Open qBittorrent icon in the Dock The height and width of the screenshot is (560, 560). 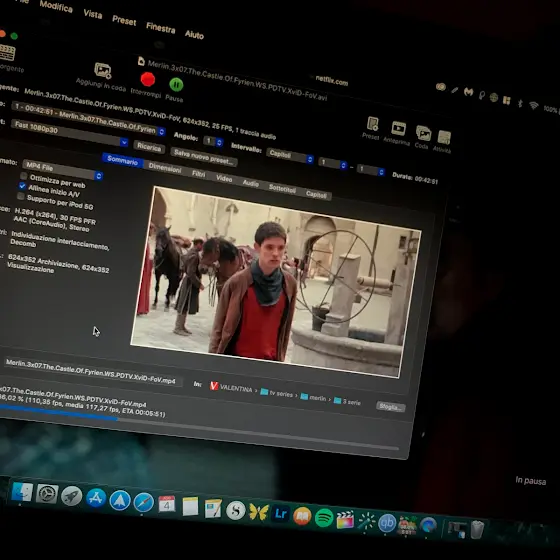pos(387,523)
